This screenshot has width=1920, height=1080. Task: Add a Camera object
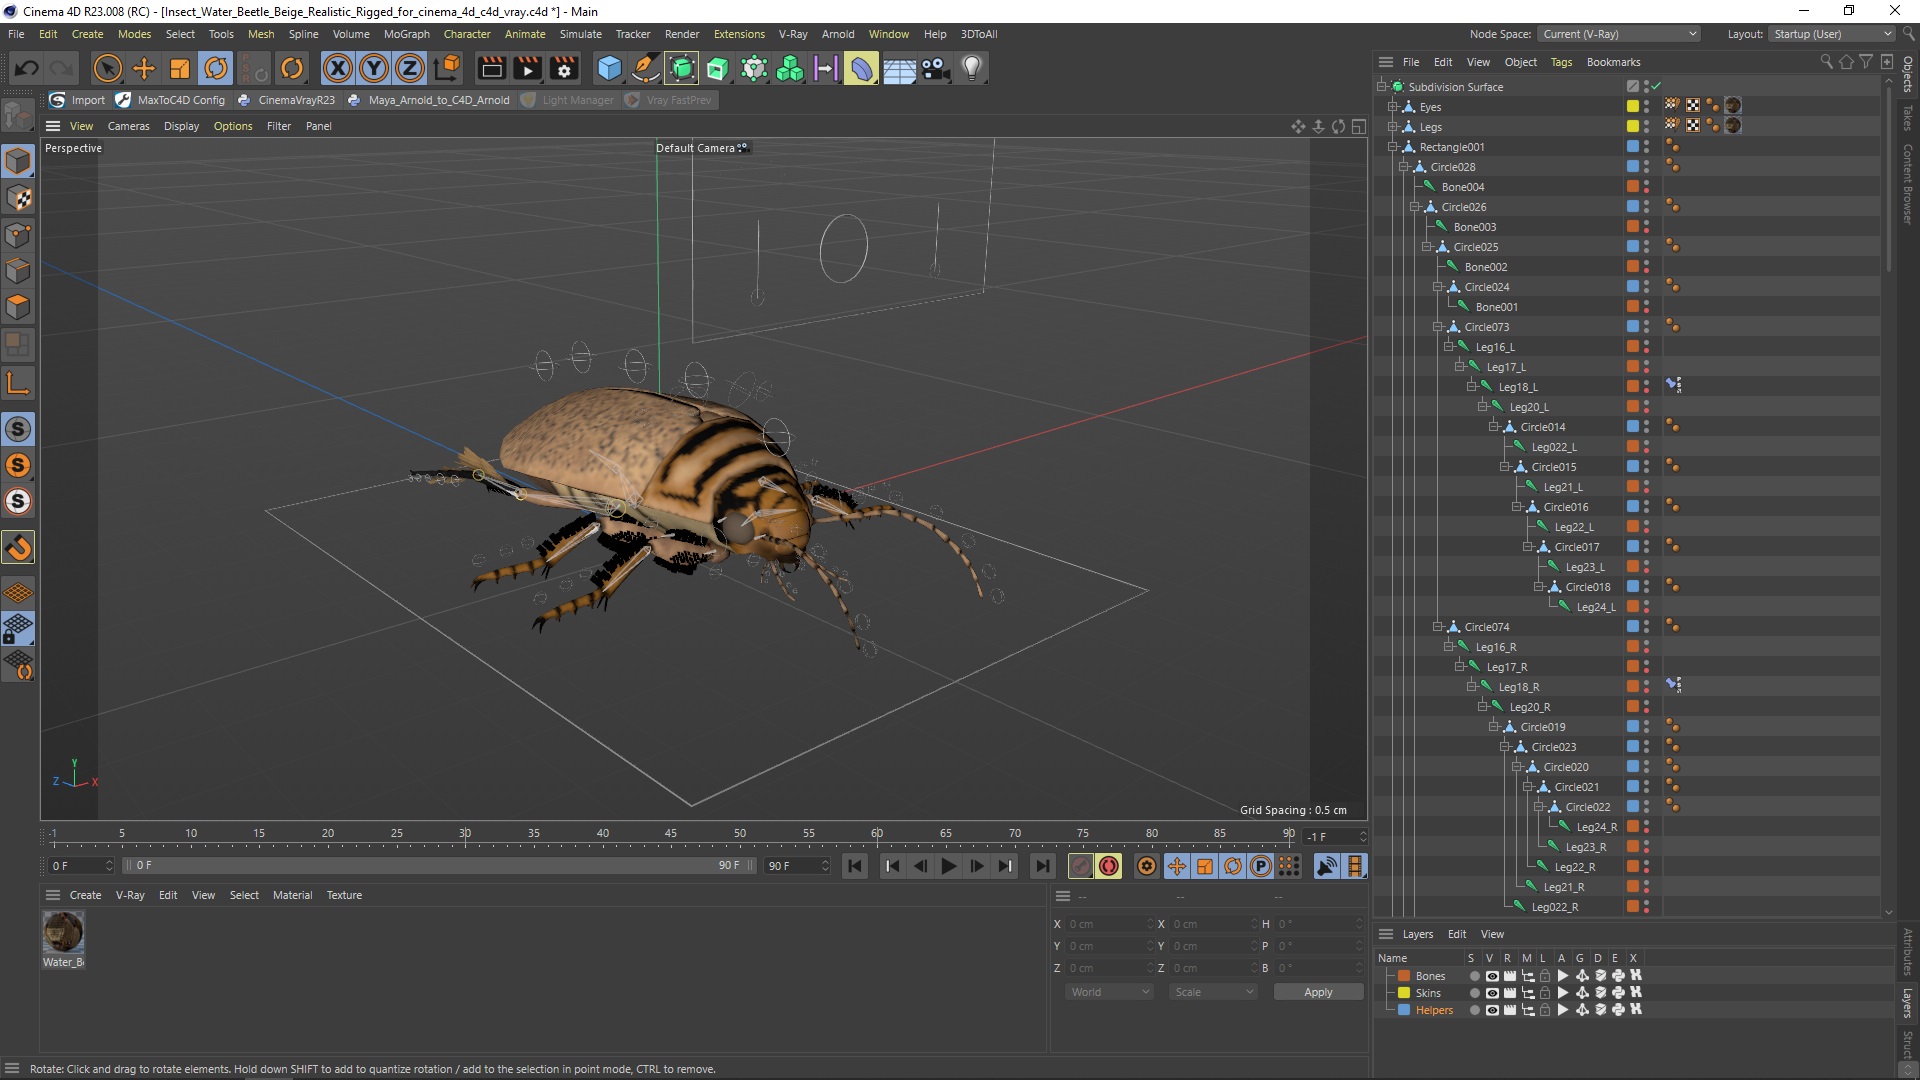[x=936, y=68]
